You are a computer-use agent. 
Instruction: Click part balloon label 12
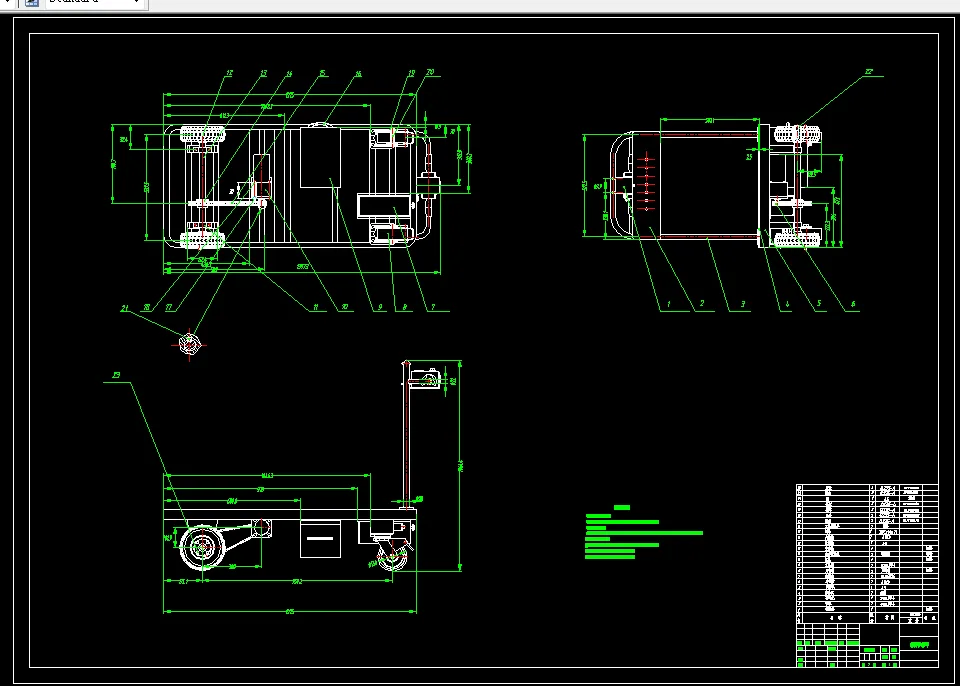pos(229,73)
